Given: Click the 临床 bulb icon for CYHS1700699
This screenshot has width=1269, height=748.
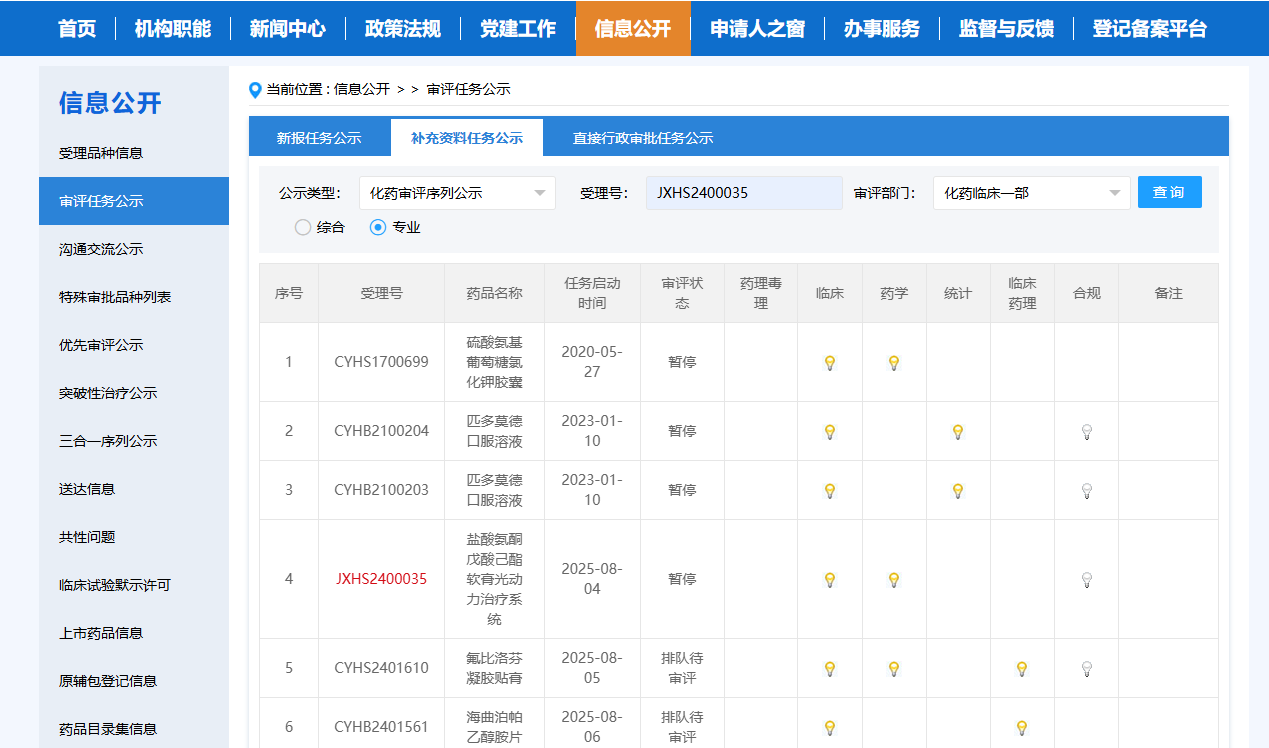Looking at the screenshot, I should pos(829,363).
